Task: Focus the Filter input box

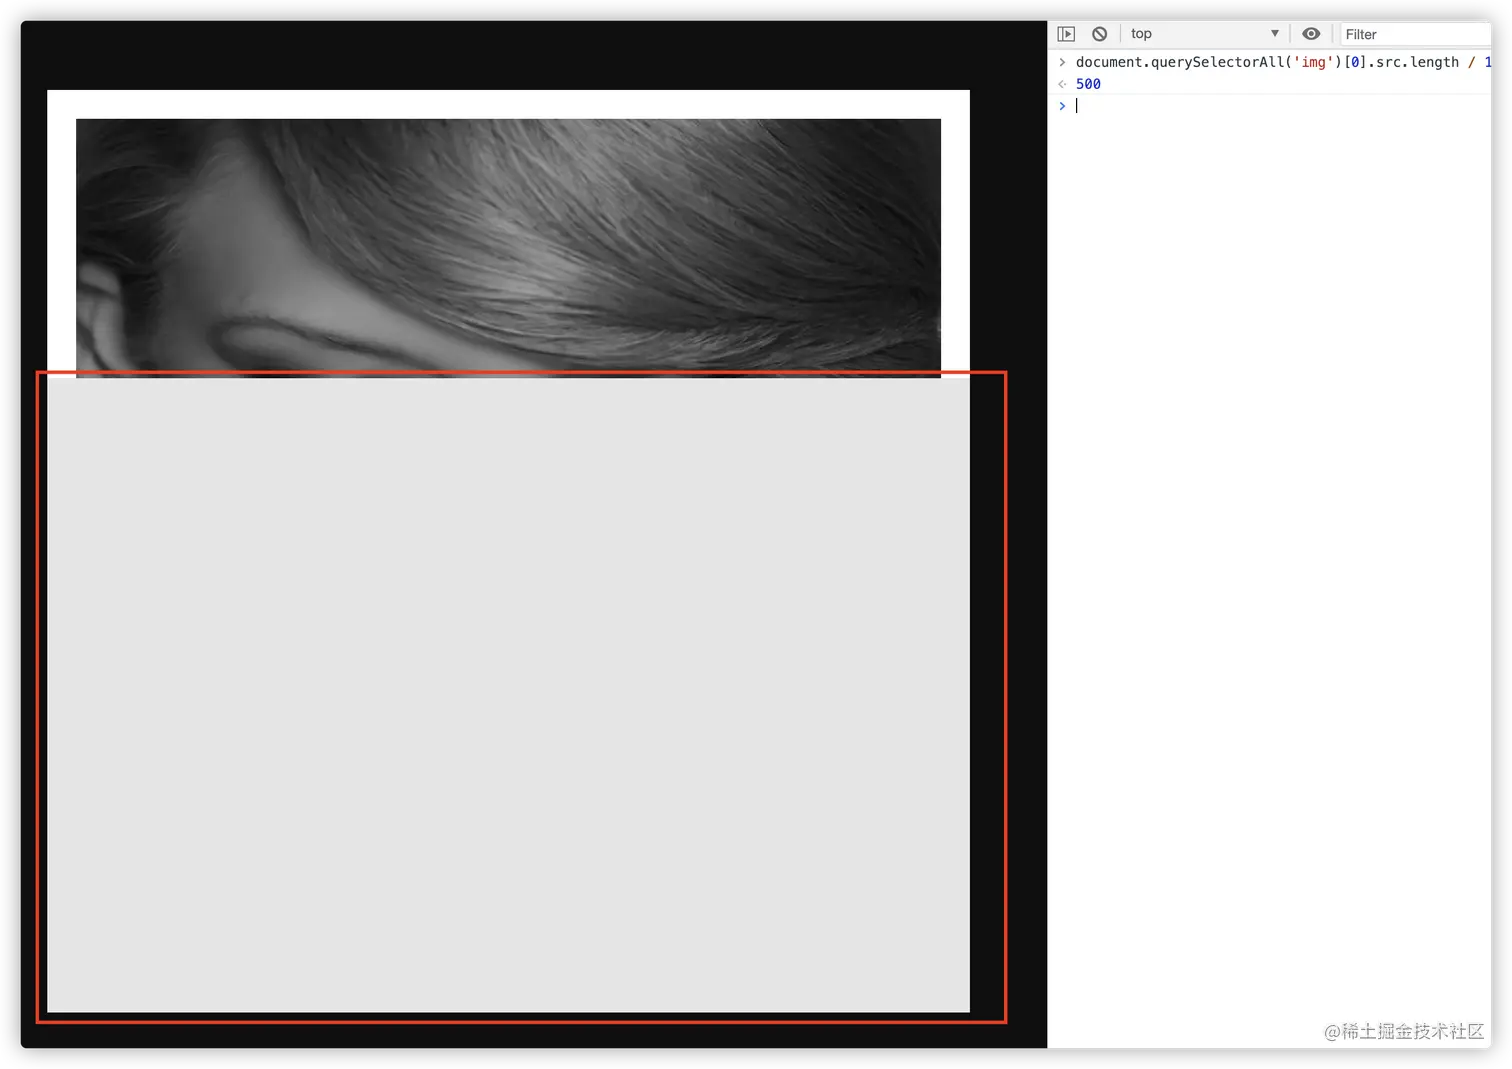Action: tap(1410, 33)
